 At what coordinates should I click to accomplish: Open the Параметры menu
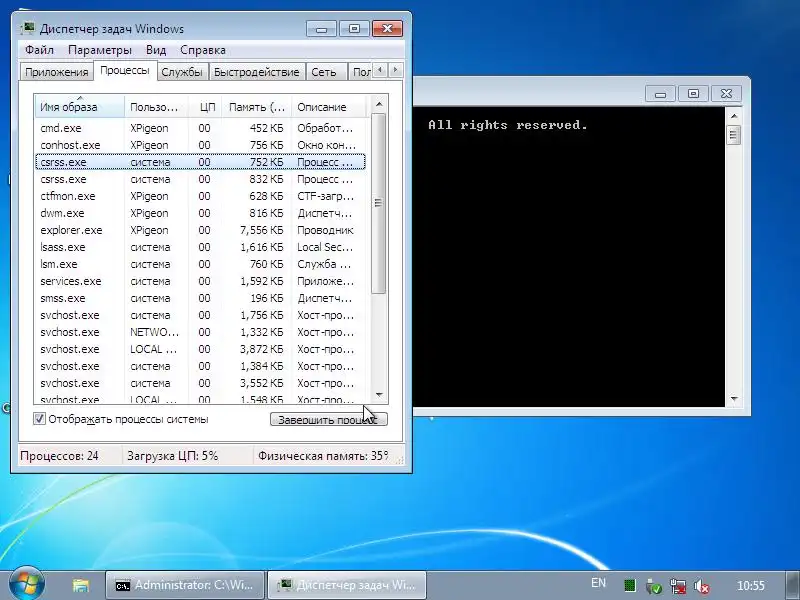pos(99,50)
